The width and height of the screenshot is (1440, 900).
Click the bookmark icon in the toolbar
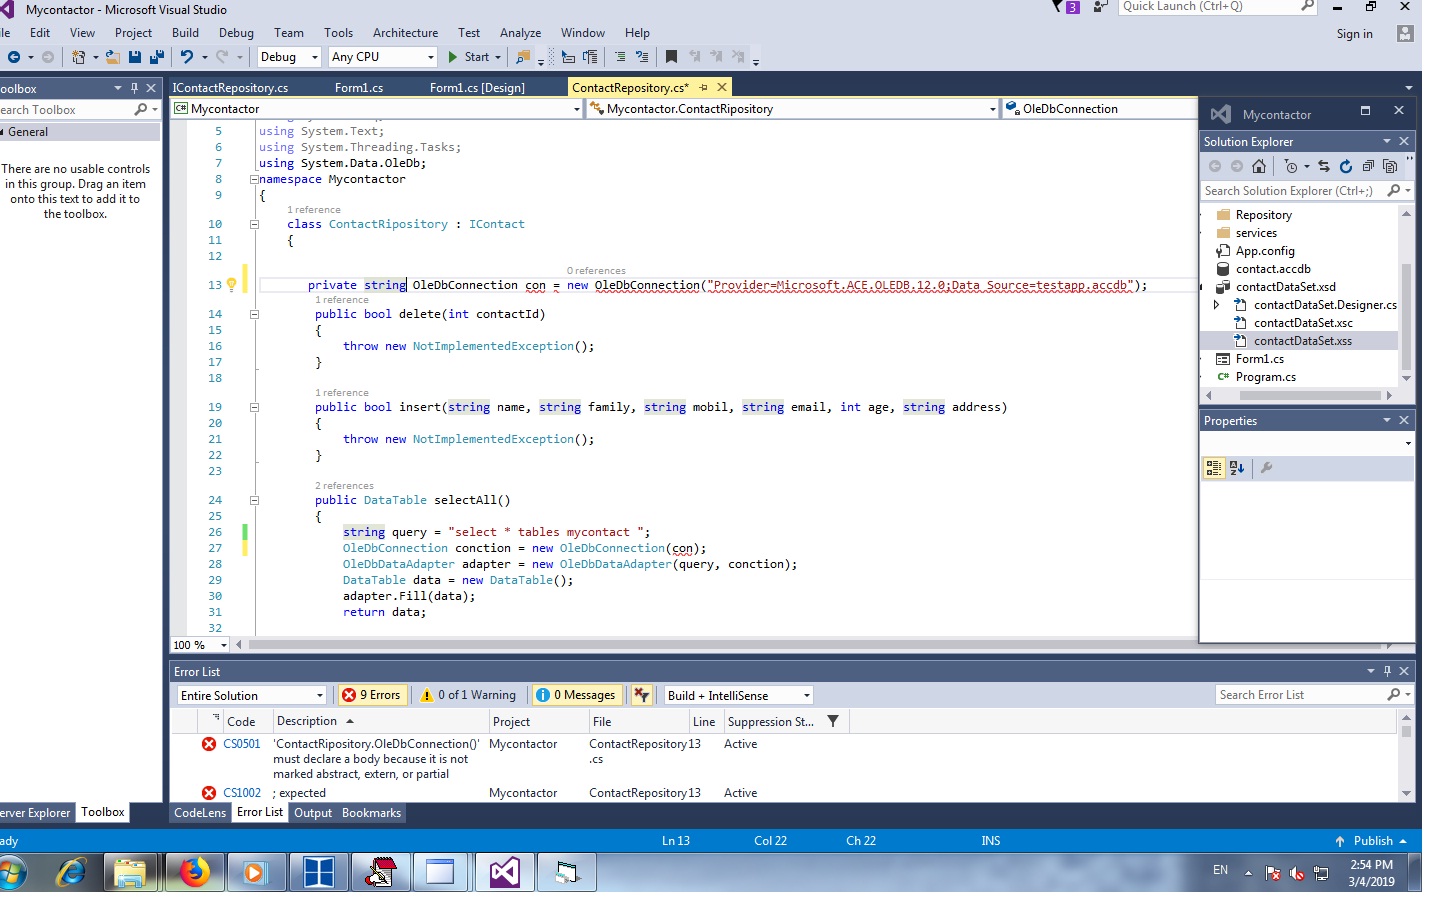click(671, 57)
